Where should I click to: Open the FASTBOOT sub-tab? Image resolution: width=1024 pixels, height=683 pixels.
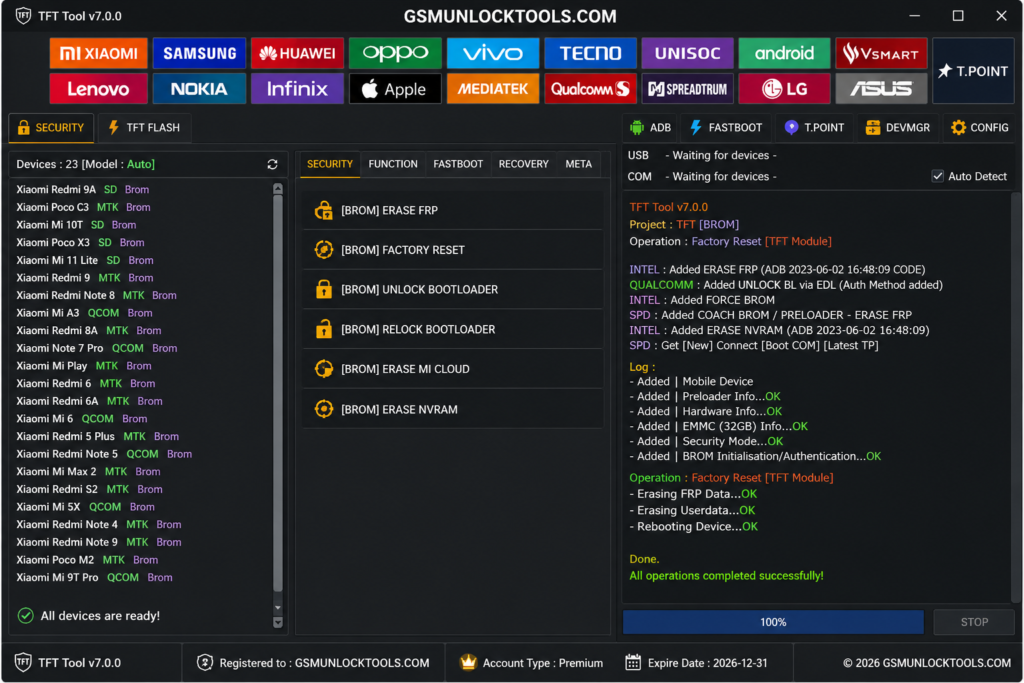point(458,165)
